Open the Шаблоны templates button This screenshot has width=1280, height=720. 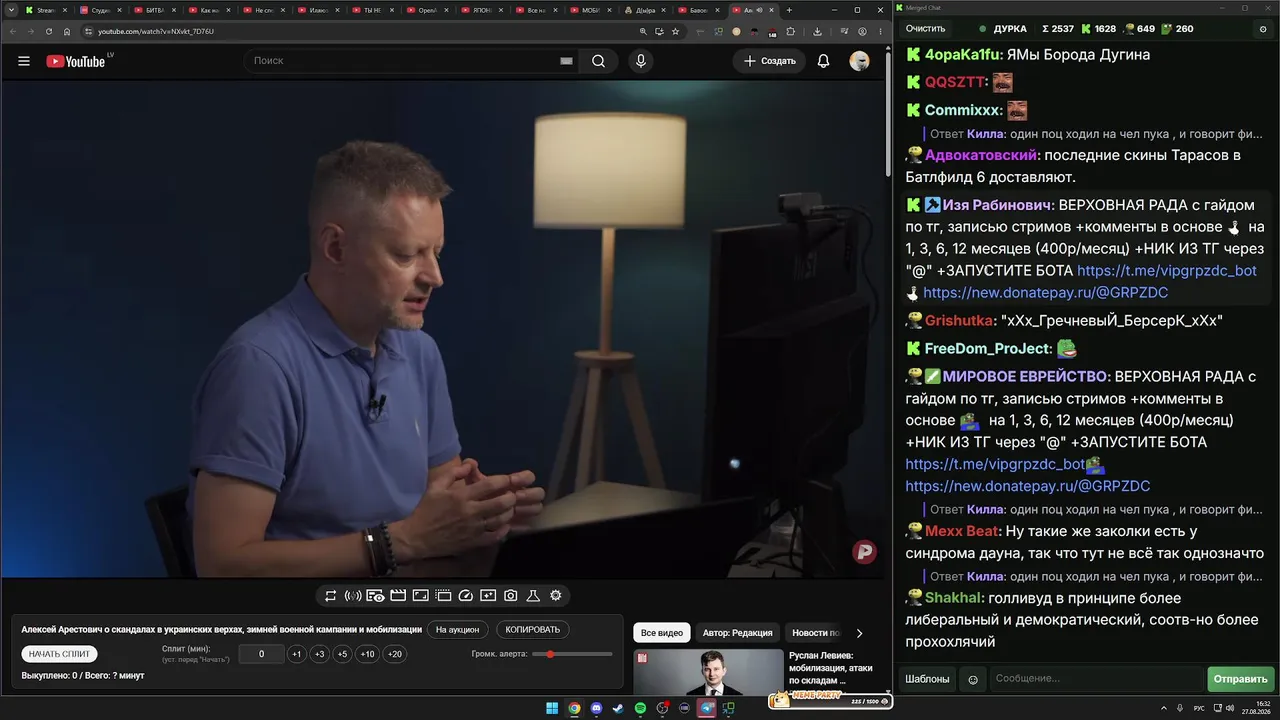click(927, 679)
